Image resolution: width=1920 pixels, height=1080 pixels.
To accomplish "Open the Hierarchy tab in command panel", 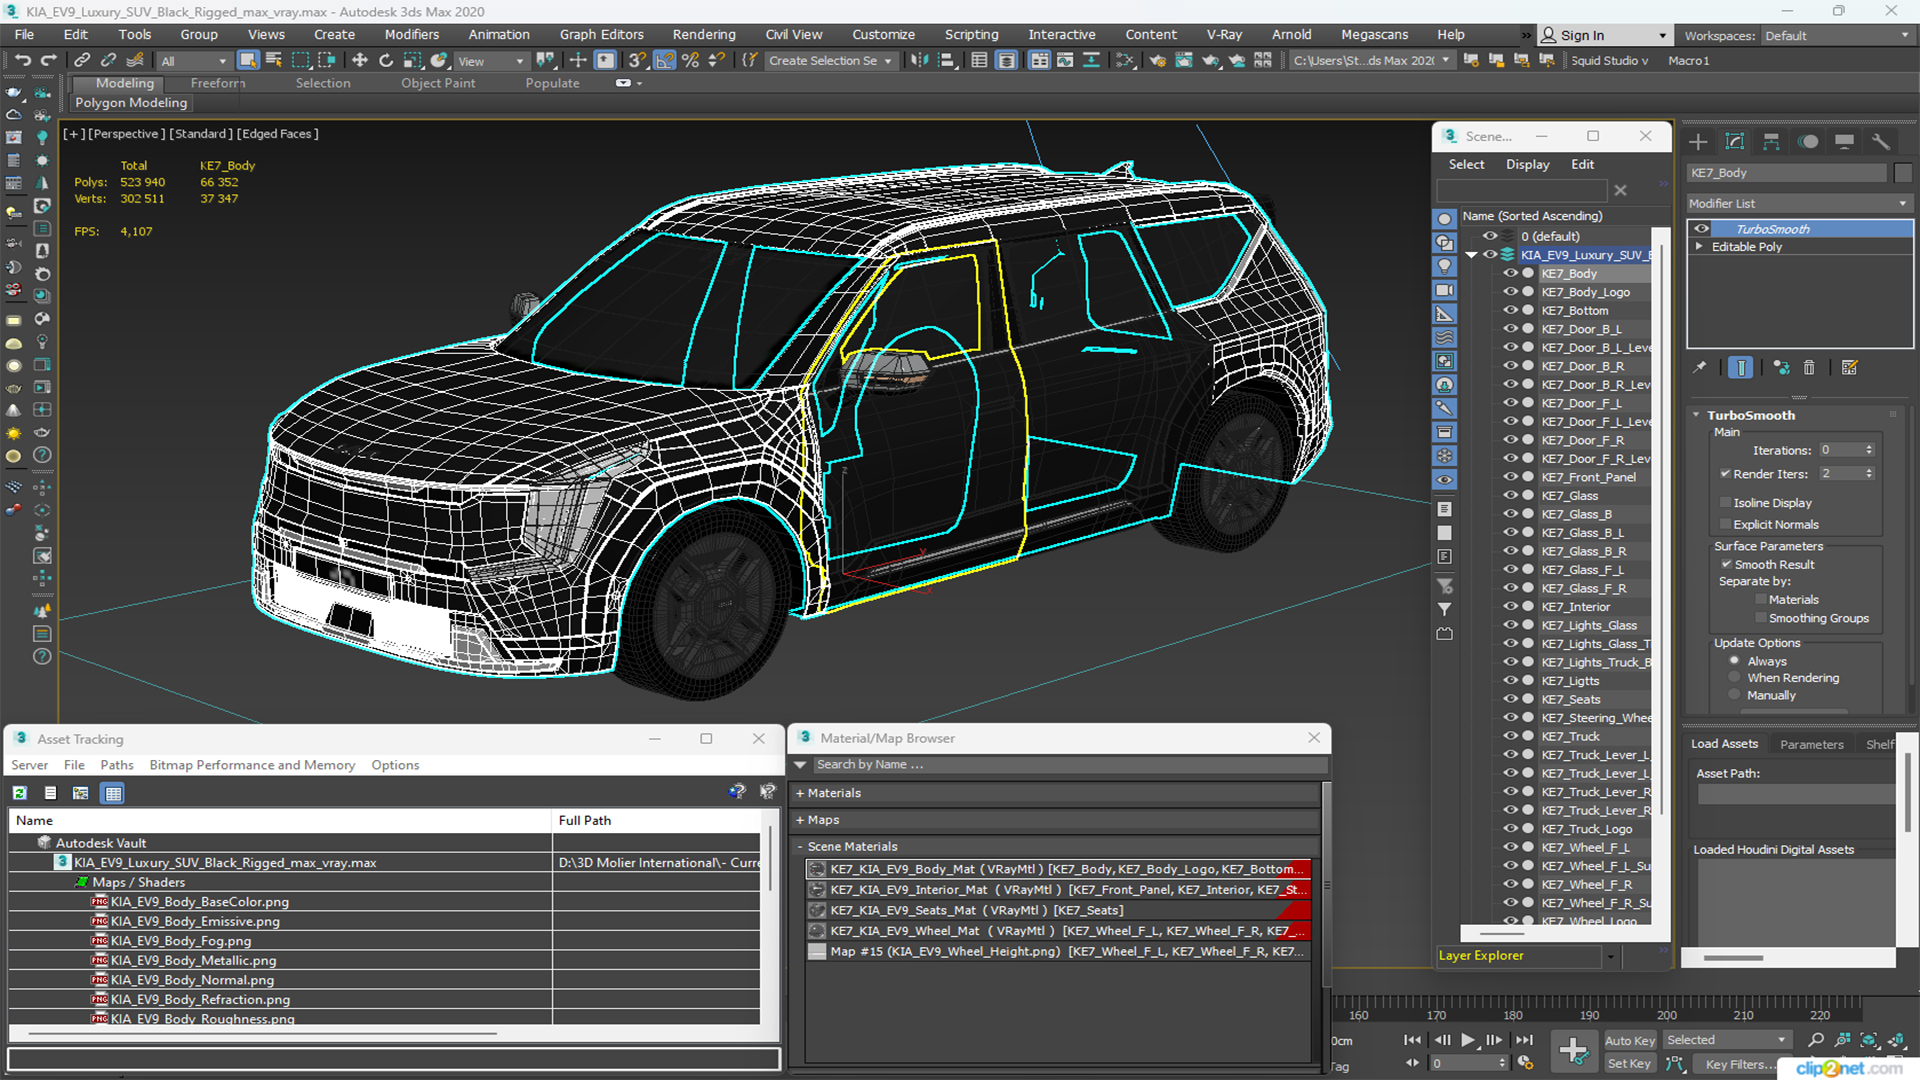I will tap(1771, 141).
